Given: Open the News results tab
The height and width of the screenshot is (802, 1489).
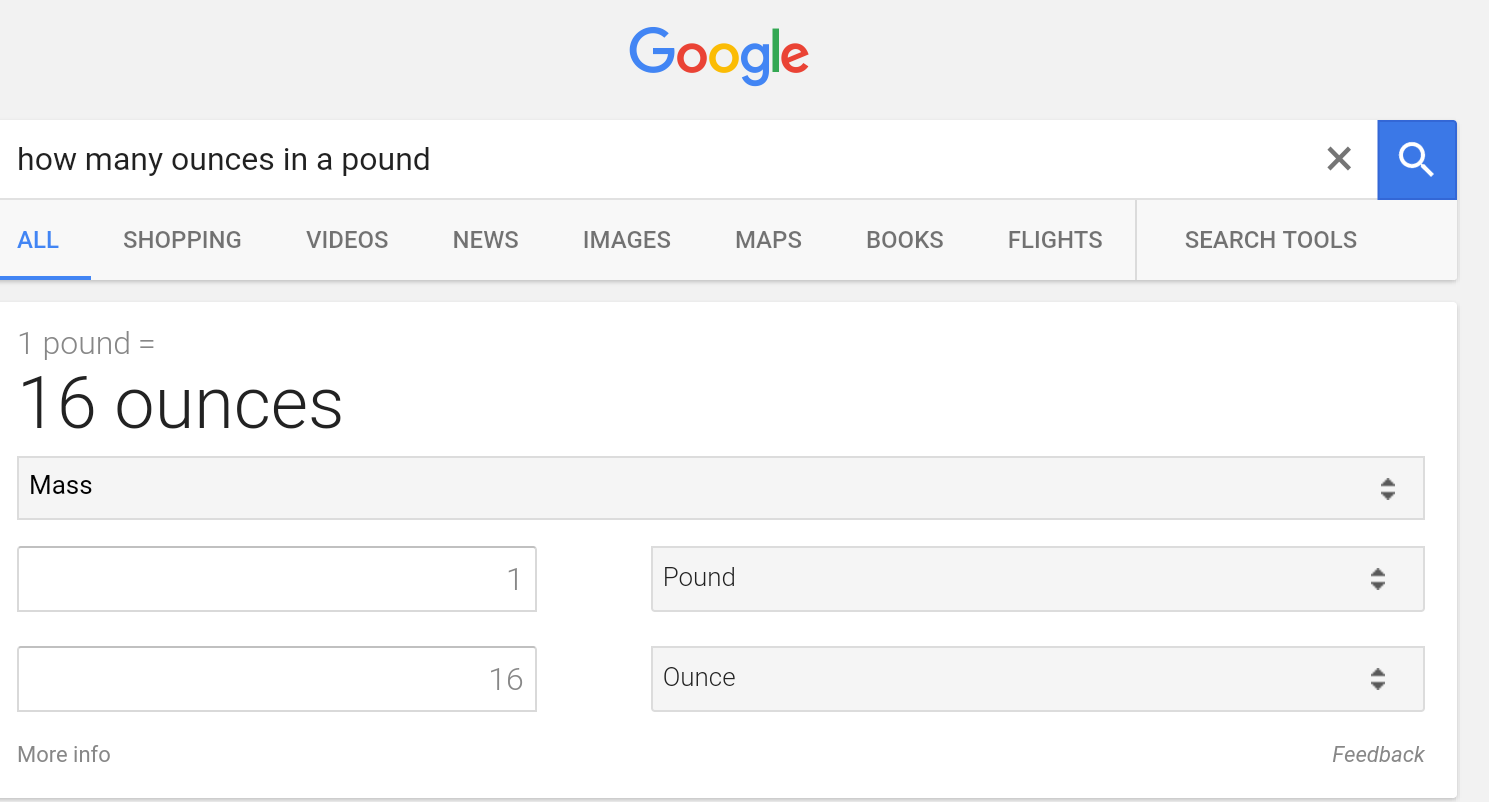Looking at the screenshot, I should point(485,240).
